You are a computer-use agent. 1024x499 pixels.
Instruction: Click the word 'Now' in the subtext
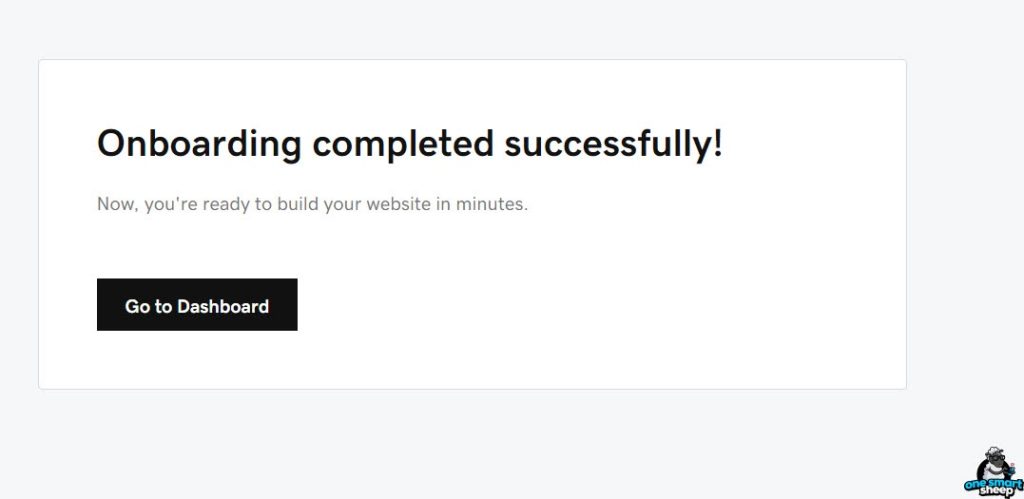(115, 204)
